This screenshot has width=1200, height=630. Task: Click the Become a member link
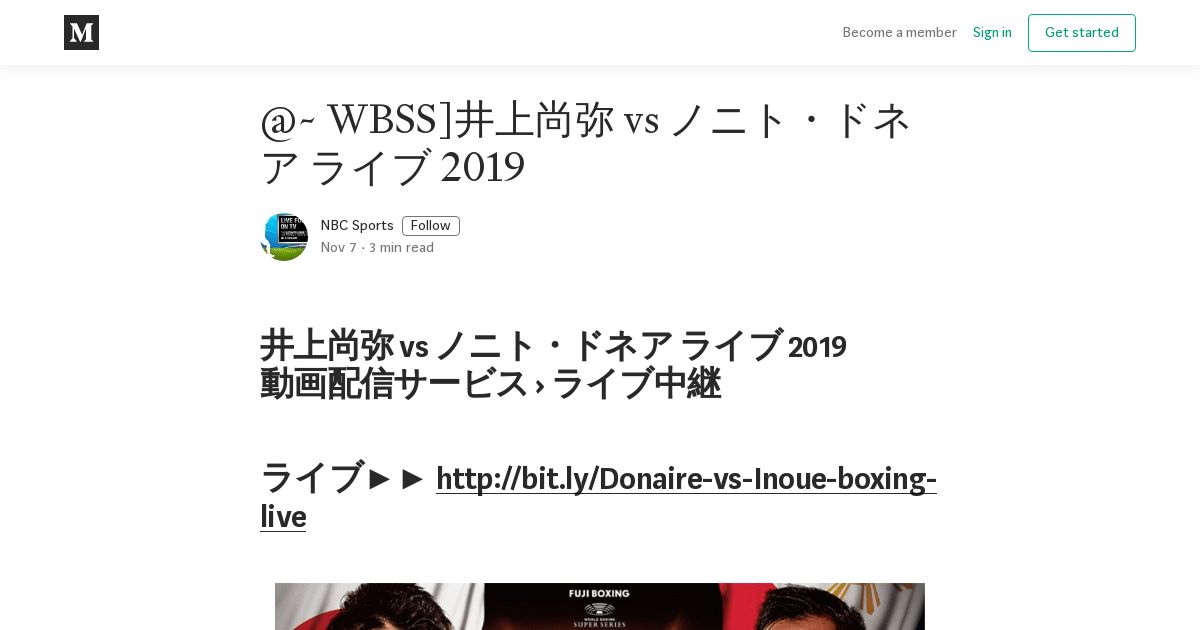[x=899, y=32]
